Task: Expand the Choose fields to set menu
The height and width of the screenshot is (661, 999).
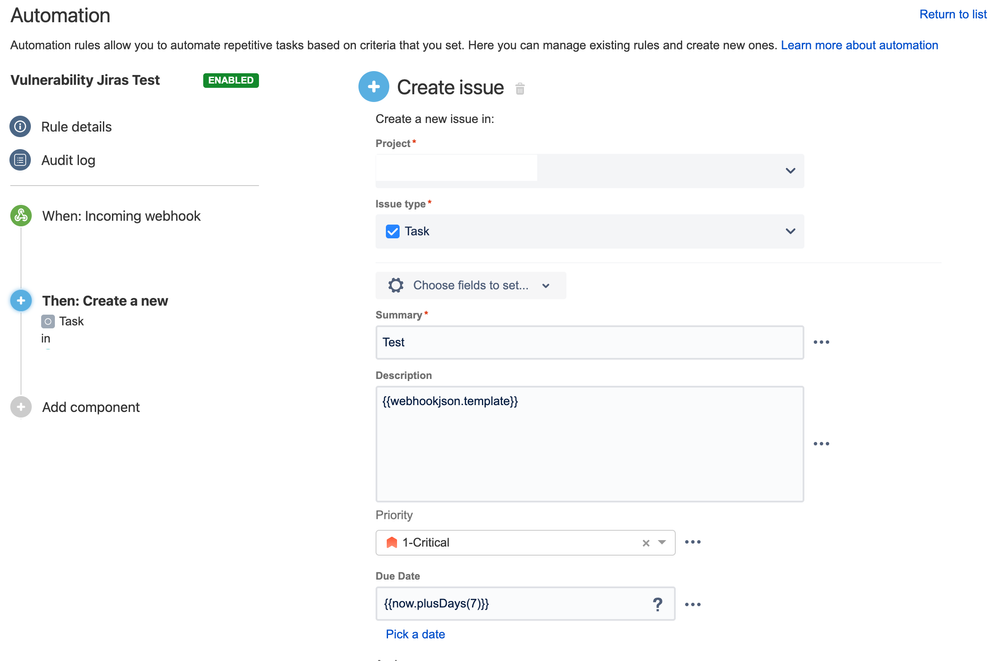Action: click(x=470, y=285)
